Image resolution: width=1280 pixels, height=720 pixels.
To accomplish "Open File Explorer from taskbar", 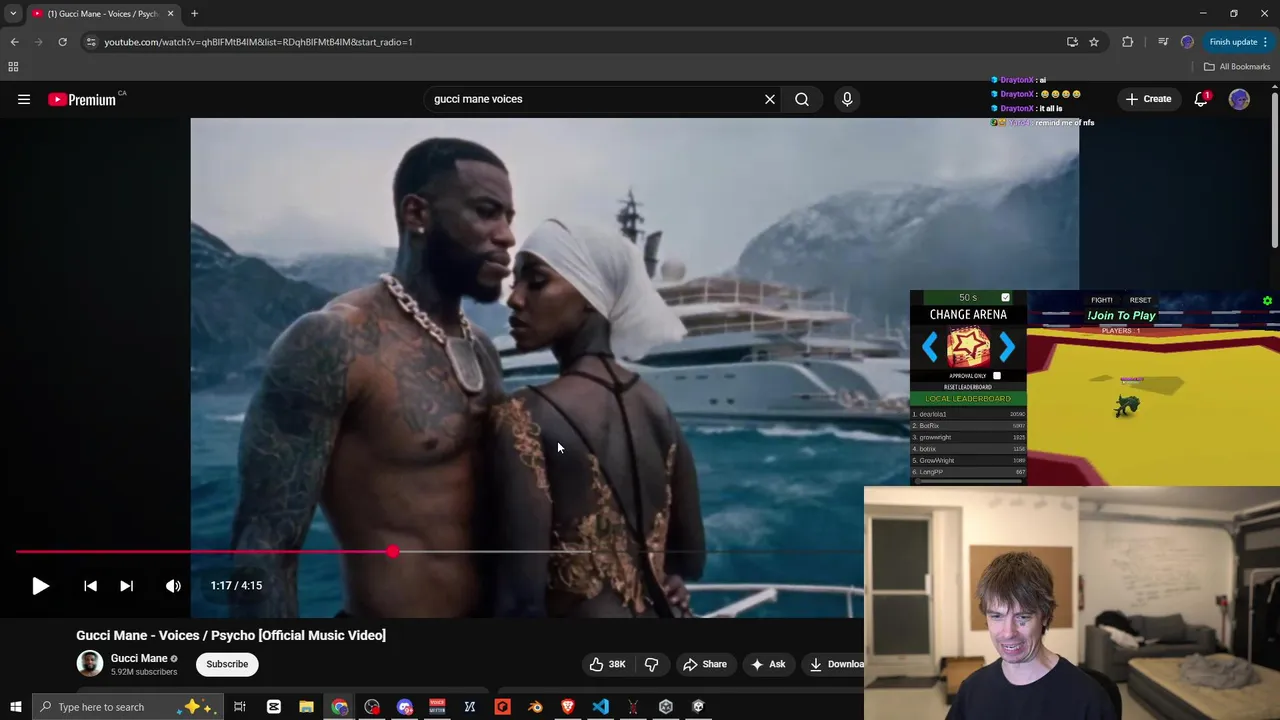I will pos(306,707).
